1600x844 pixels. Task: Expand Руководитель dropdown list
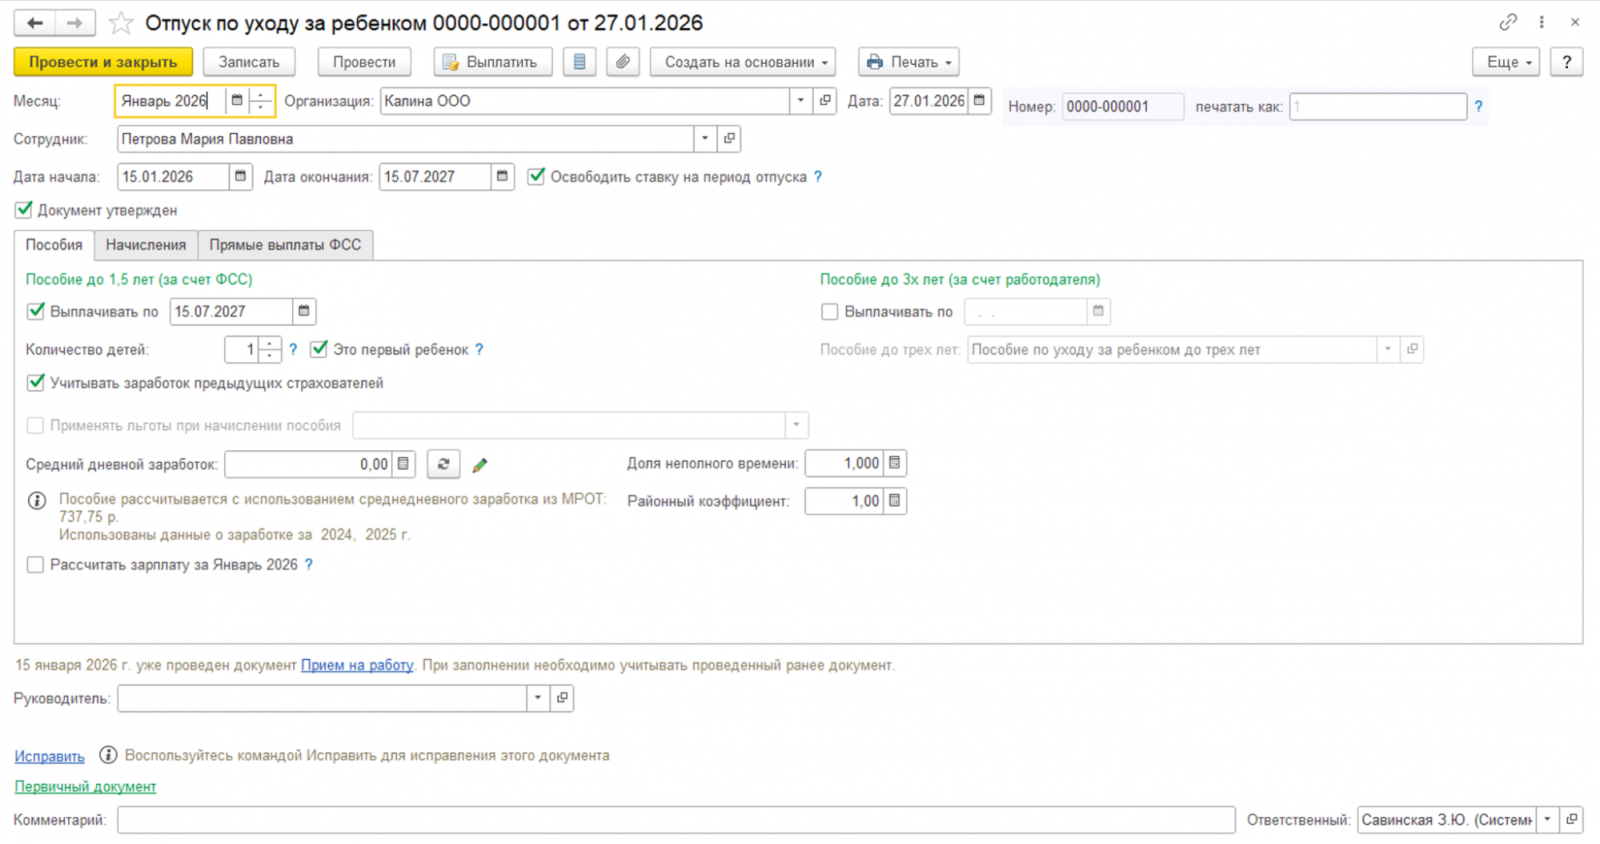click(x=538, y=698)
